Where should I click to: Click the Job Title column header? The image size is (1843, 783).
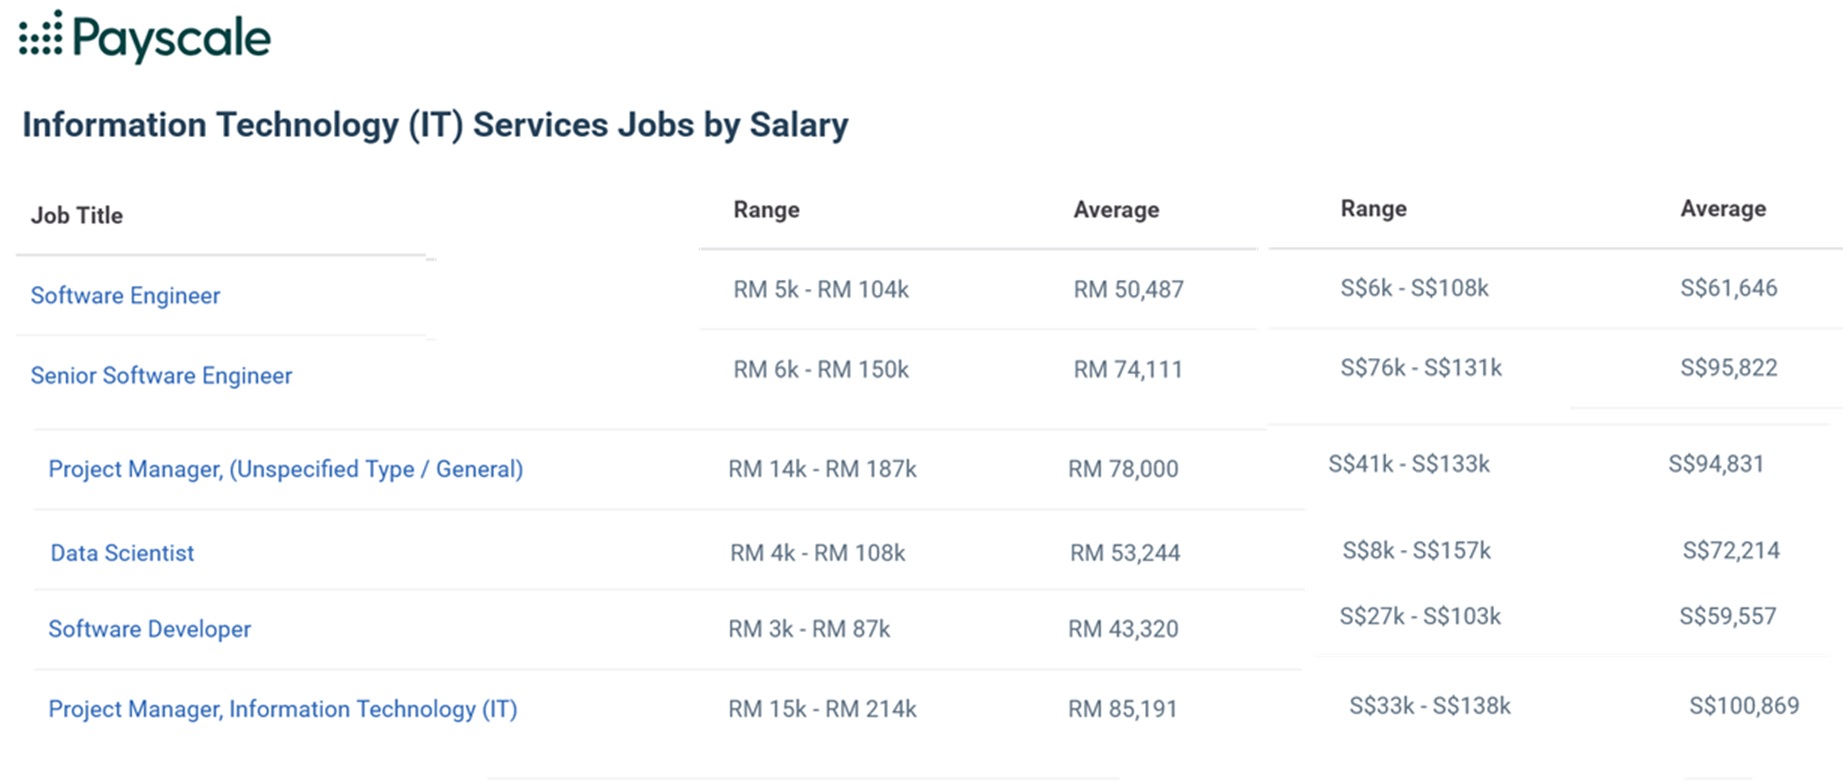(x=77, y=216)
